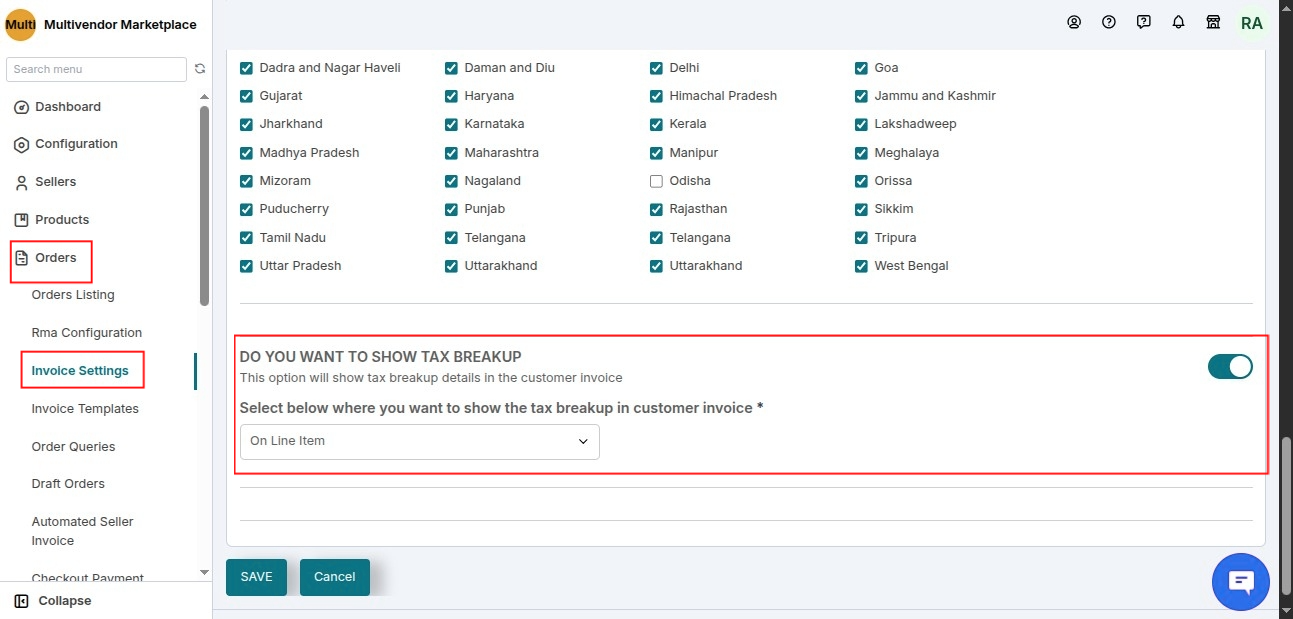The width and height of the screenshot is (1293, 619).
Task: Uncheck the Kerala checkbox
Action: pos(656,124)
